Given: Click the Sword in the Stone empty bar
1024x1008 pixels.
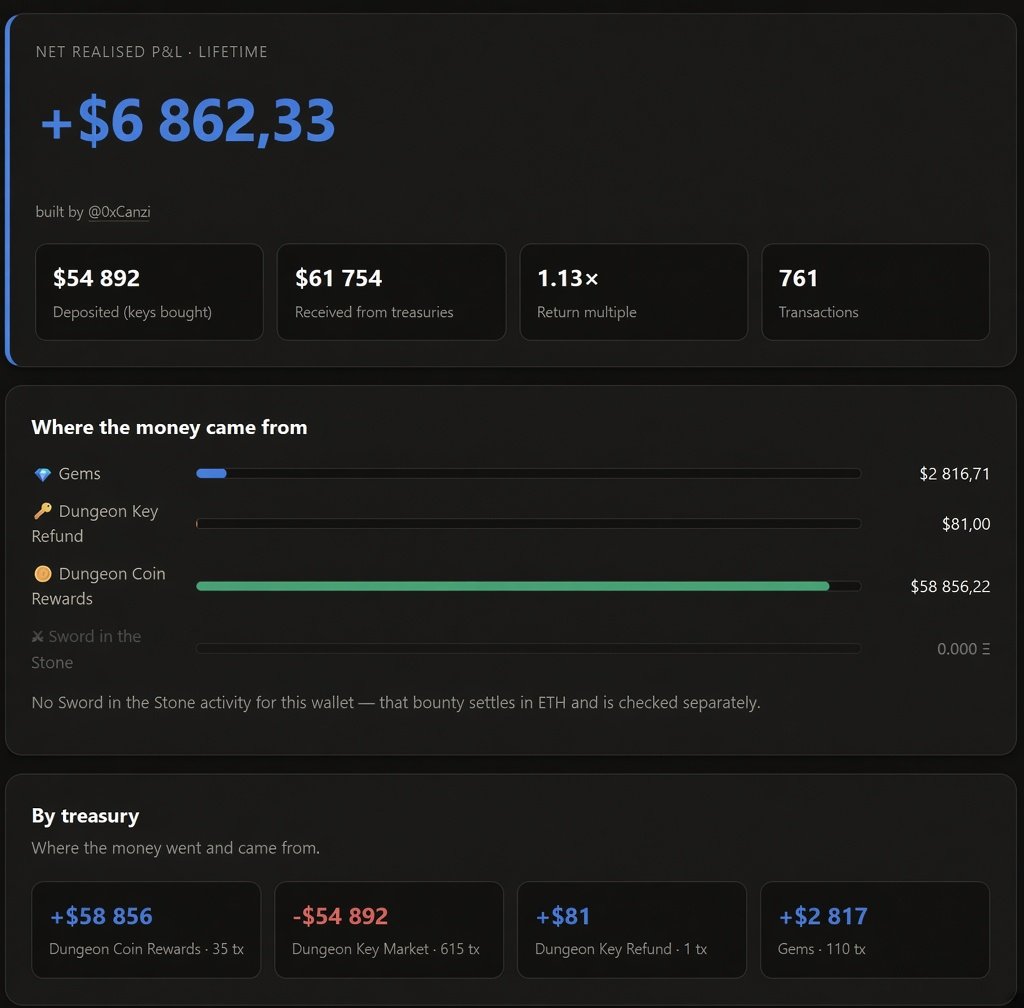Looking at the screenshot, I should click(528, 648).
